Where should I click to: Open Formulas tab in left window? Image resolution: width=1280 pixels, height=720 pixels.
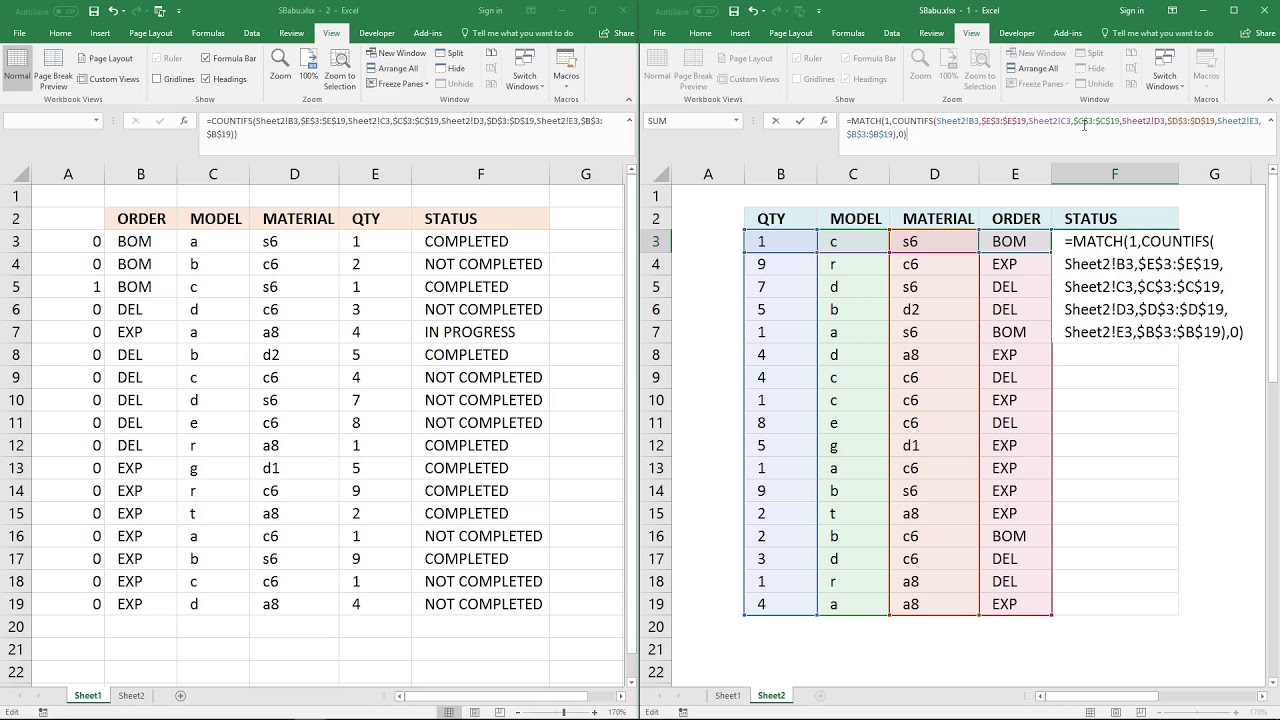click(x=208, y=33)
